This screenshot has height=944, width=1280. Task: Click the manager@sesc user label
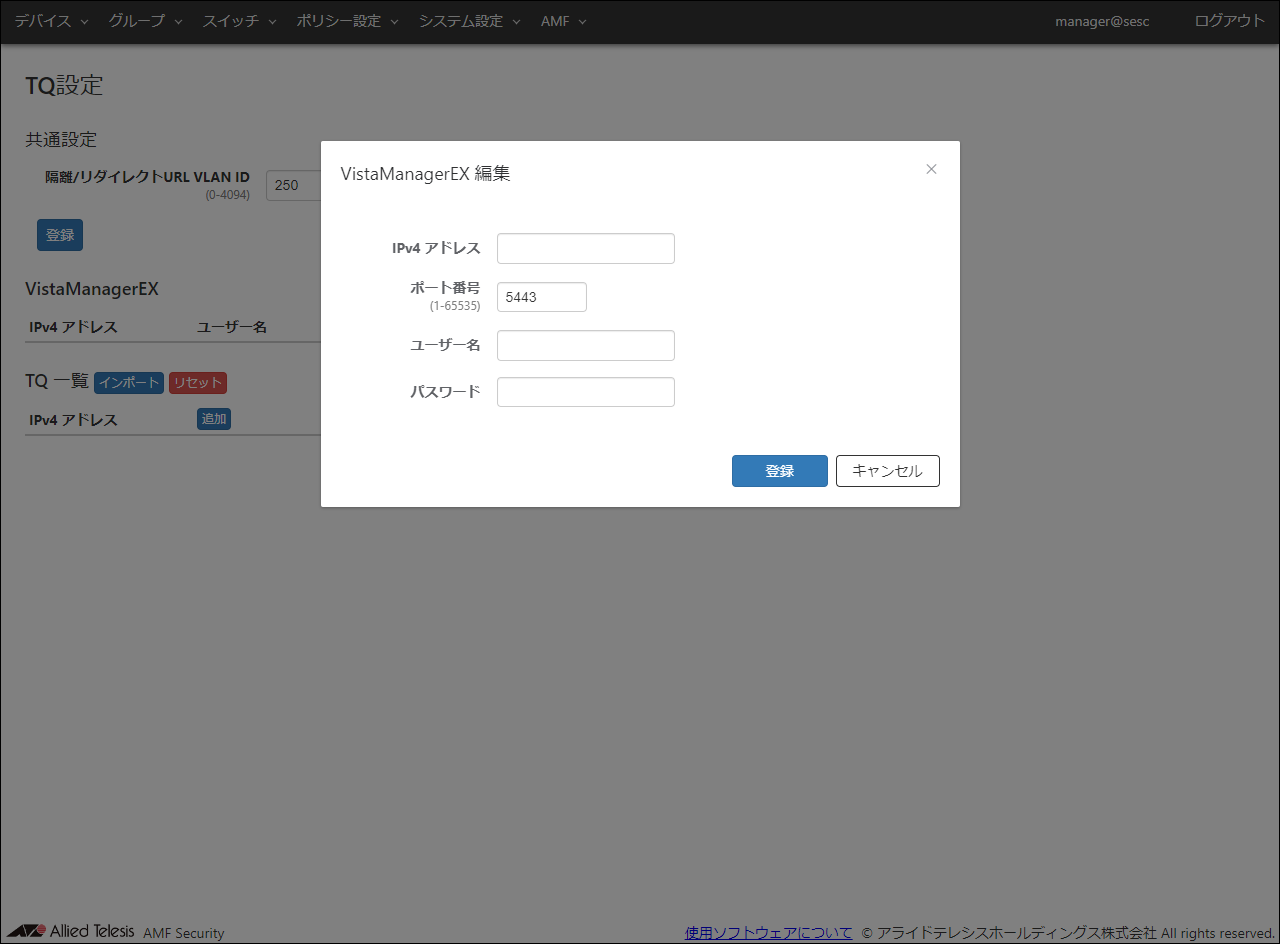pos(1102,21)
